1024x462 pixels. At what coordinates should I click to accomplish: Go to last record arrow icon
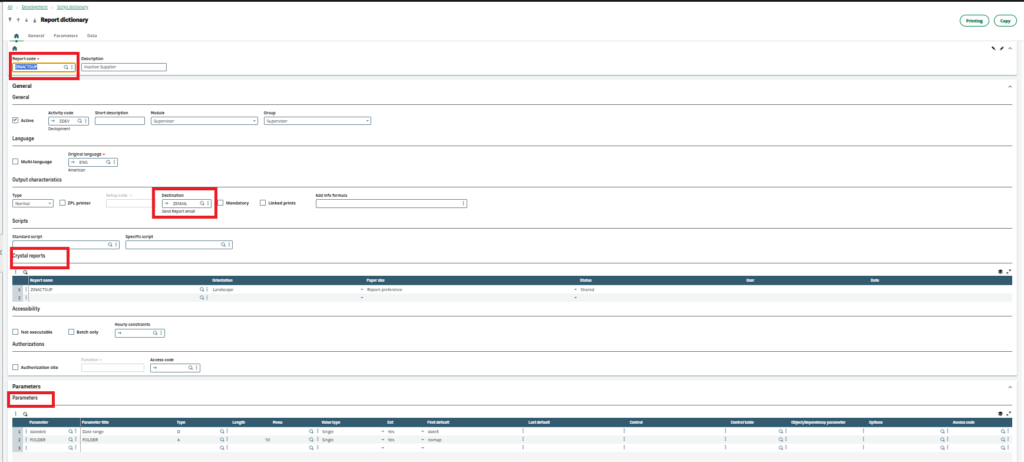coord(34,20)
